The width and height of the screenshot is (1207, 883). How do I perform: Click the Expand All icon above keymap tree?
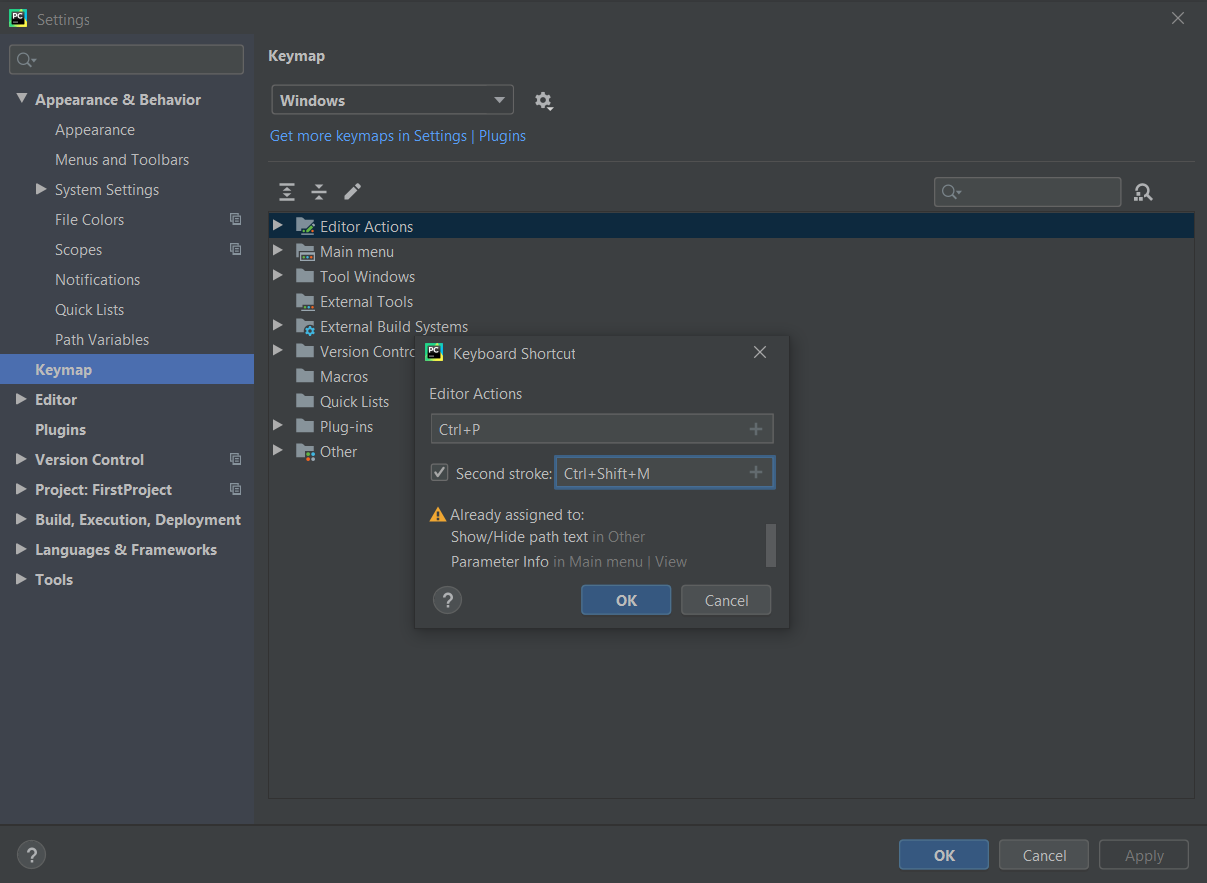(287, 191)
